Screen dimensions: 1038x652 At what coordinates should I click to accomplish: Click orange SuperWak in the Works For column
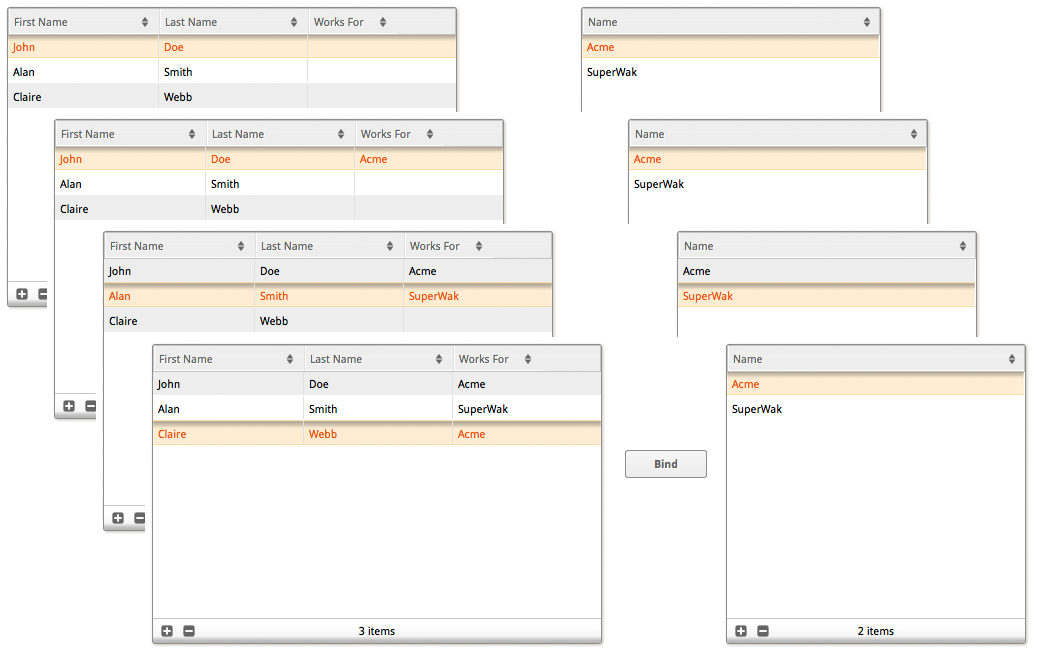[x=435, y=296]
